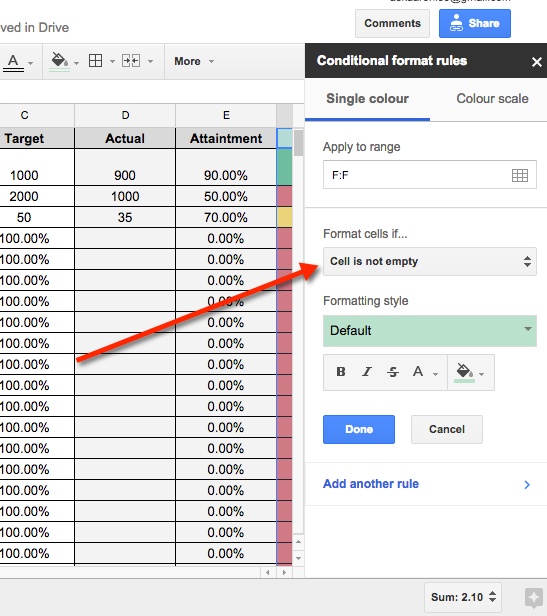
Task: Open the Sum: 2.10 selector
Action: [463, 597]
